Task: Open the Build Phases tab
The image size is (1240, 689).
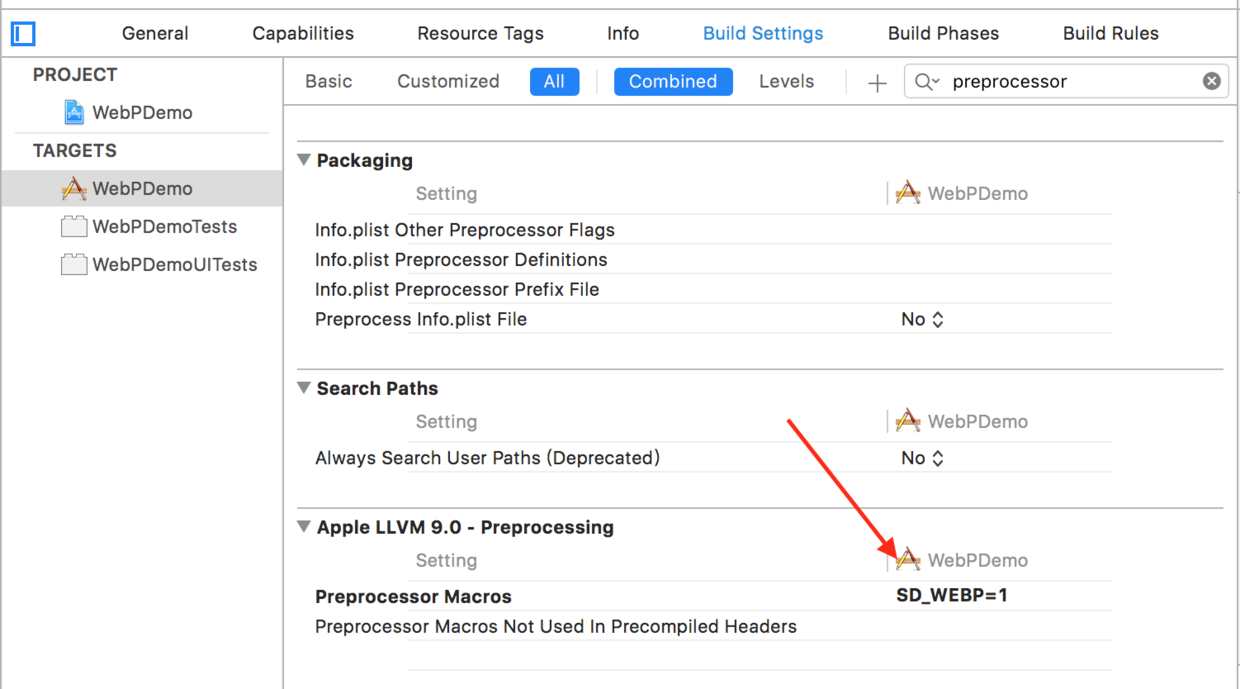Action: (x=943, y=34)
